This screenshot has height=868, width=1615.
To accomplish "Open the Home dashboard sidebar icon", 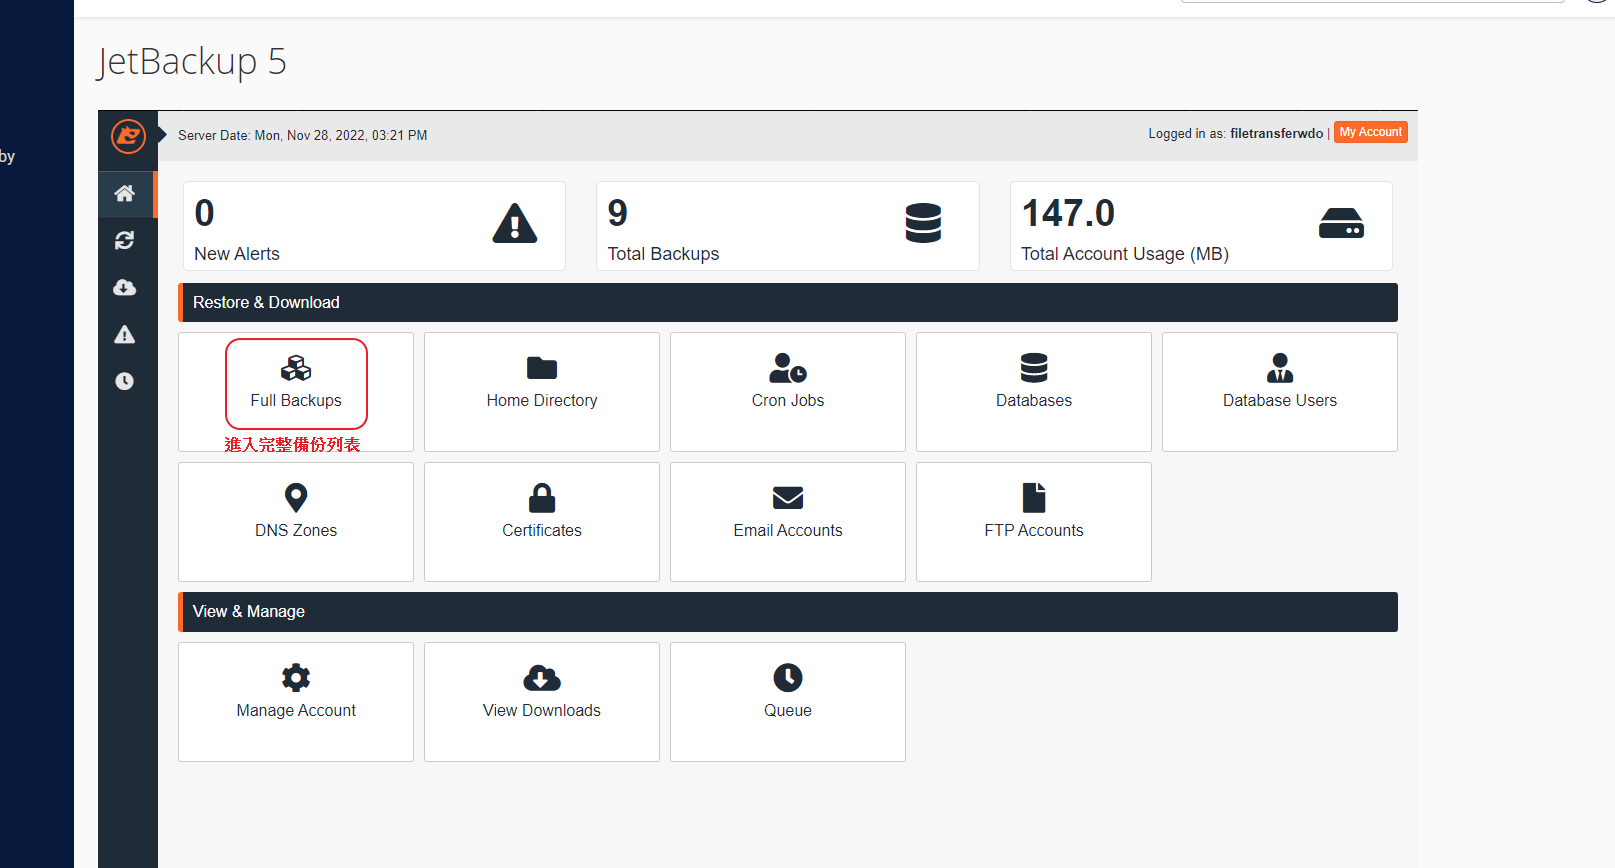I will (x=125, y=194).
